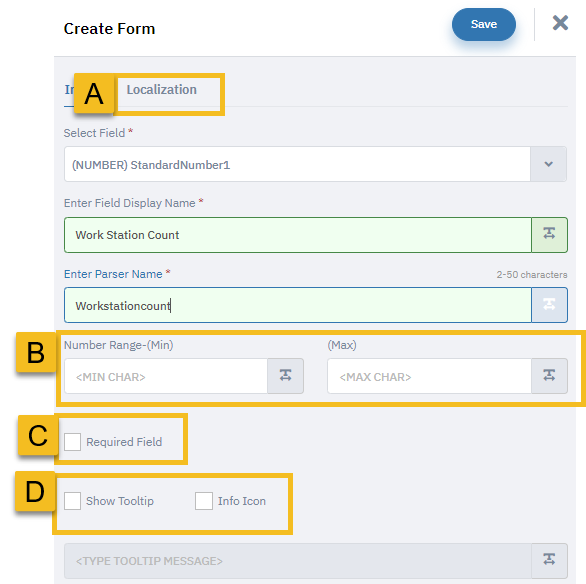Click the localization icon beside Work Station Count

pos(549,235)
